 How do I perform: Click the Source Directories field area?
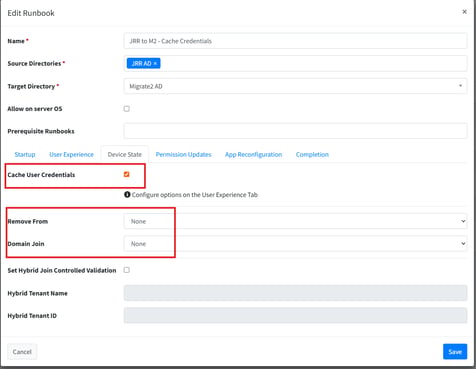(295, 63)
